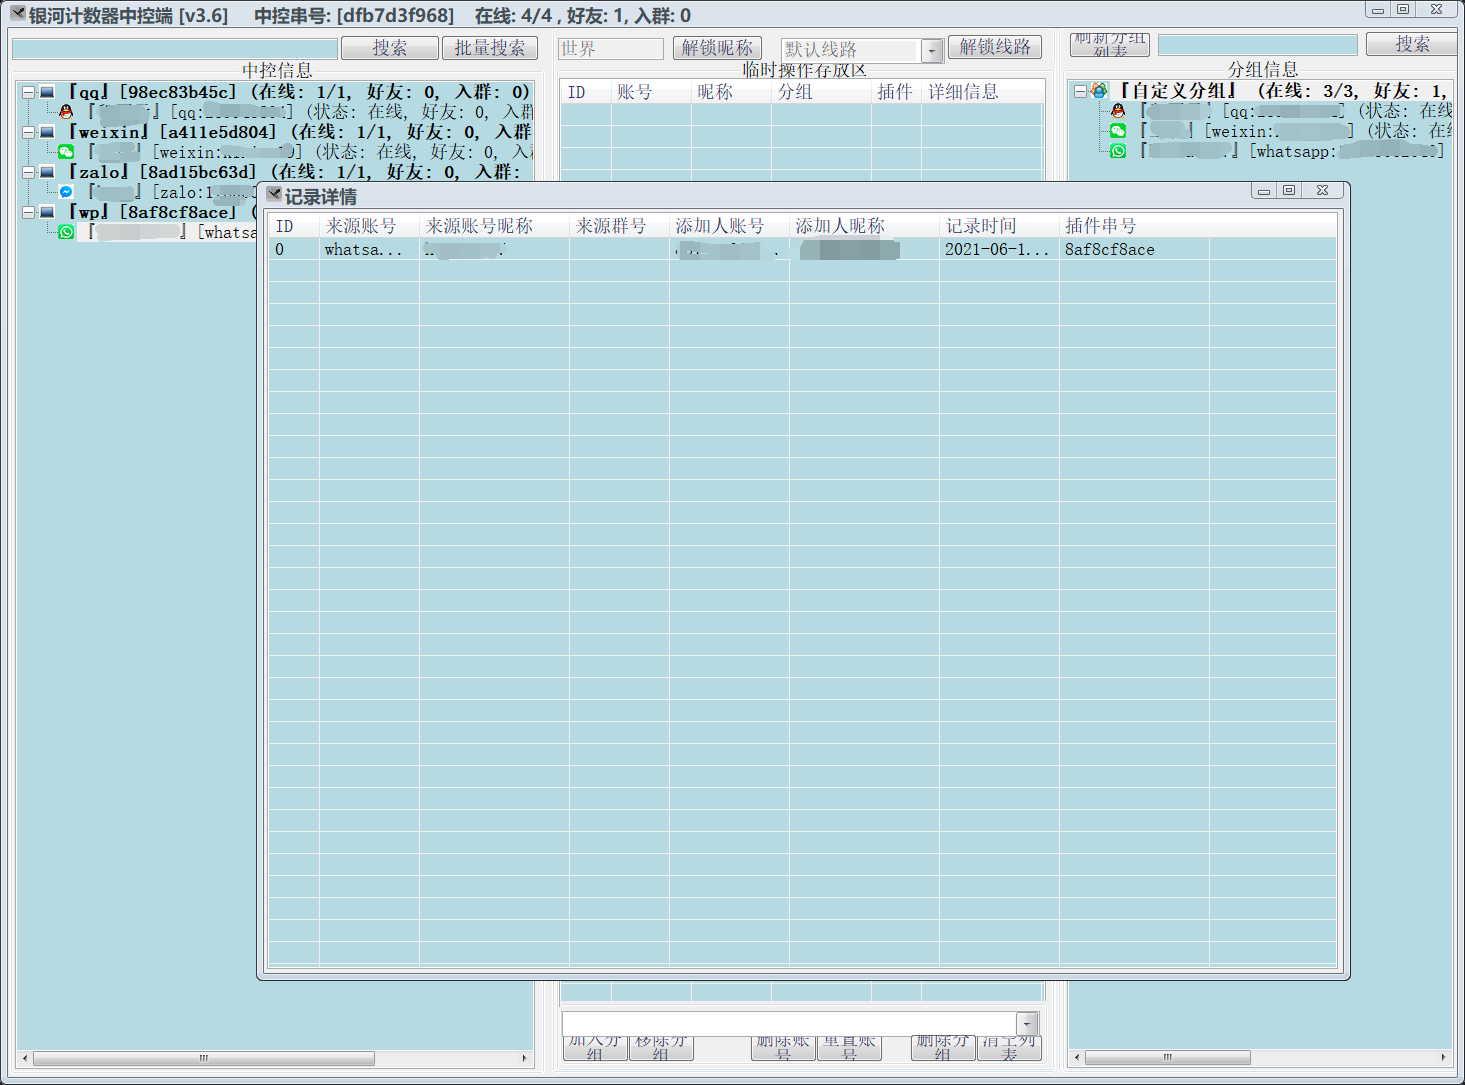Open the group dropdown above 加入分组 button
The width and height of the screenshot is (1465, 1085).
tap(1027, 1023)
